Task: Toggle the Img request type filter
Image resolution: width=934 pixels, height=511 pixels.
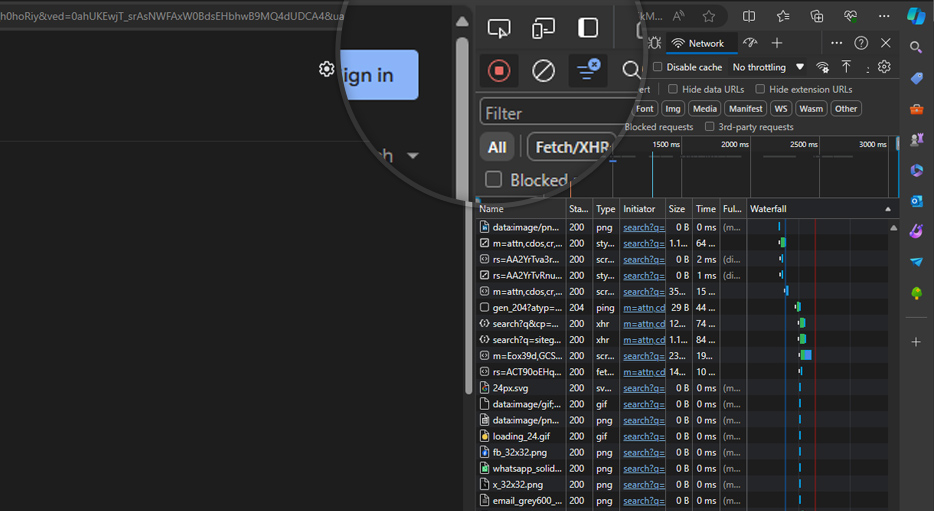Action: click(673, 108)
